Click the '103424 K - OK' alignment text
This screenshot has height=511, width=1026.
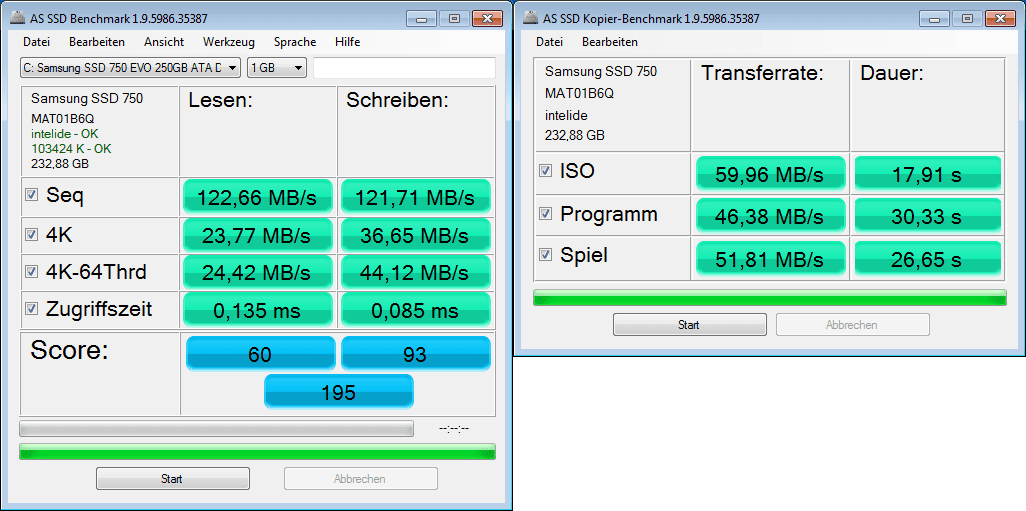(x=71, y=149)
